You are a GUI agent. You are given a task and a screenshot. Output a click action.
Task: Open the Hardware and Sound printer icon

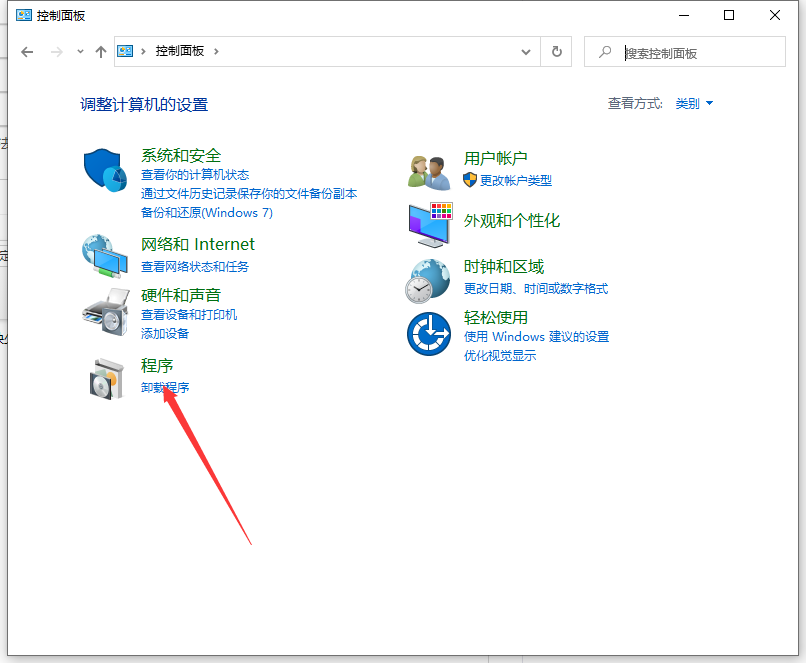105,312
